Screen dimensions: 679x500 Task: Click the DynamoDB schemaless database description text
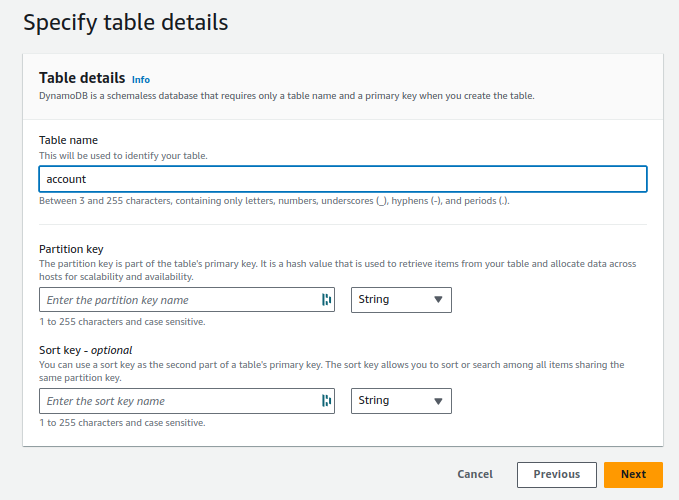[x=287, y=96]
